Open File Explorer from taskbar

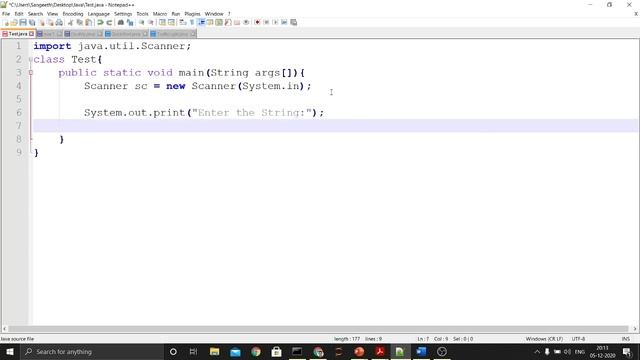tap(214, 351)
